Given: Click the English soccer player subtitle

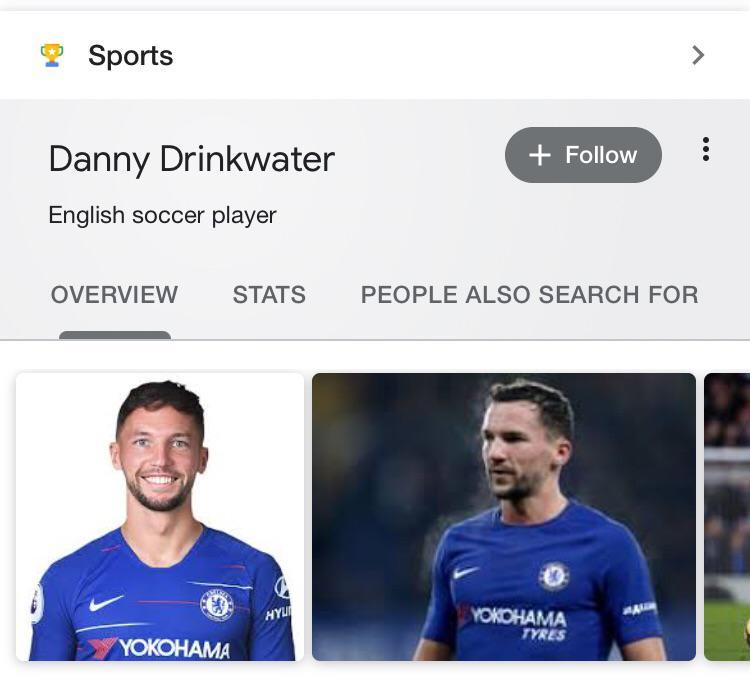Looking at the screenshot, I should pos(162,215).
